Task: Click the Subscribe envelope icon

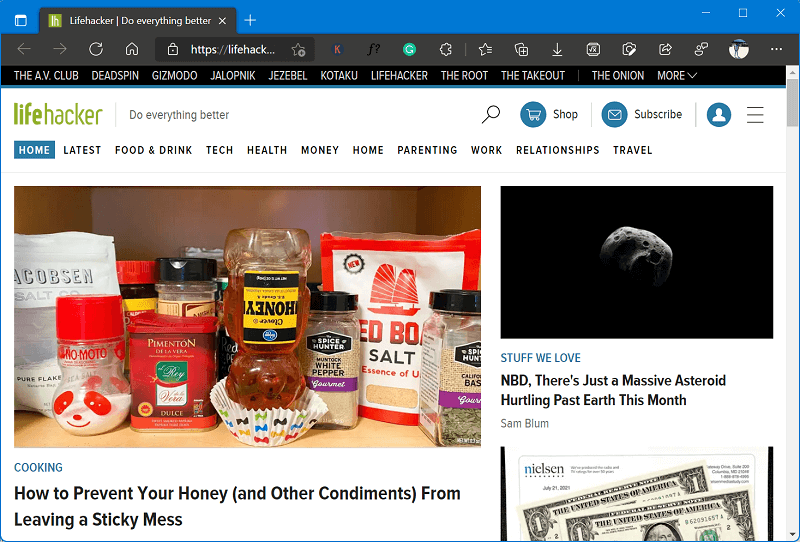Action: click(x=614, y=114)
